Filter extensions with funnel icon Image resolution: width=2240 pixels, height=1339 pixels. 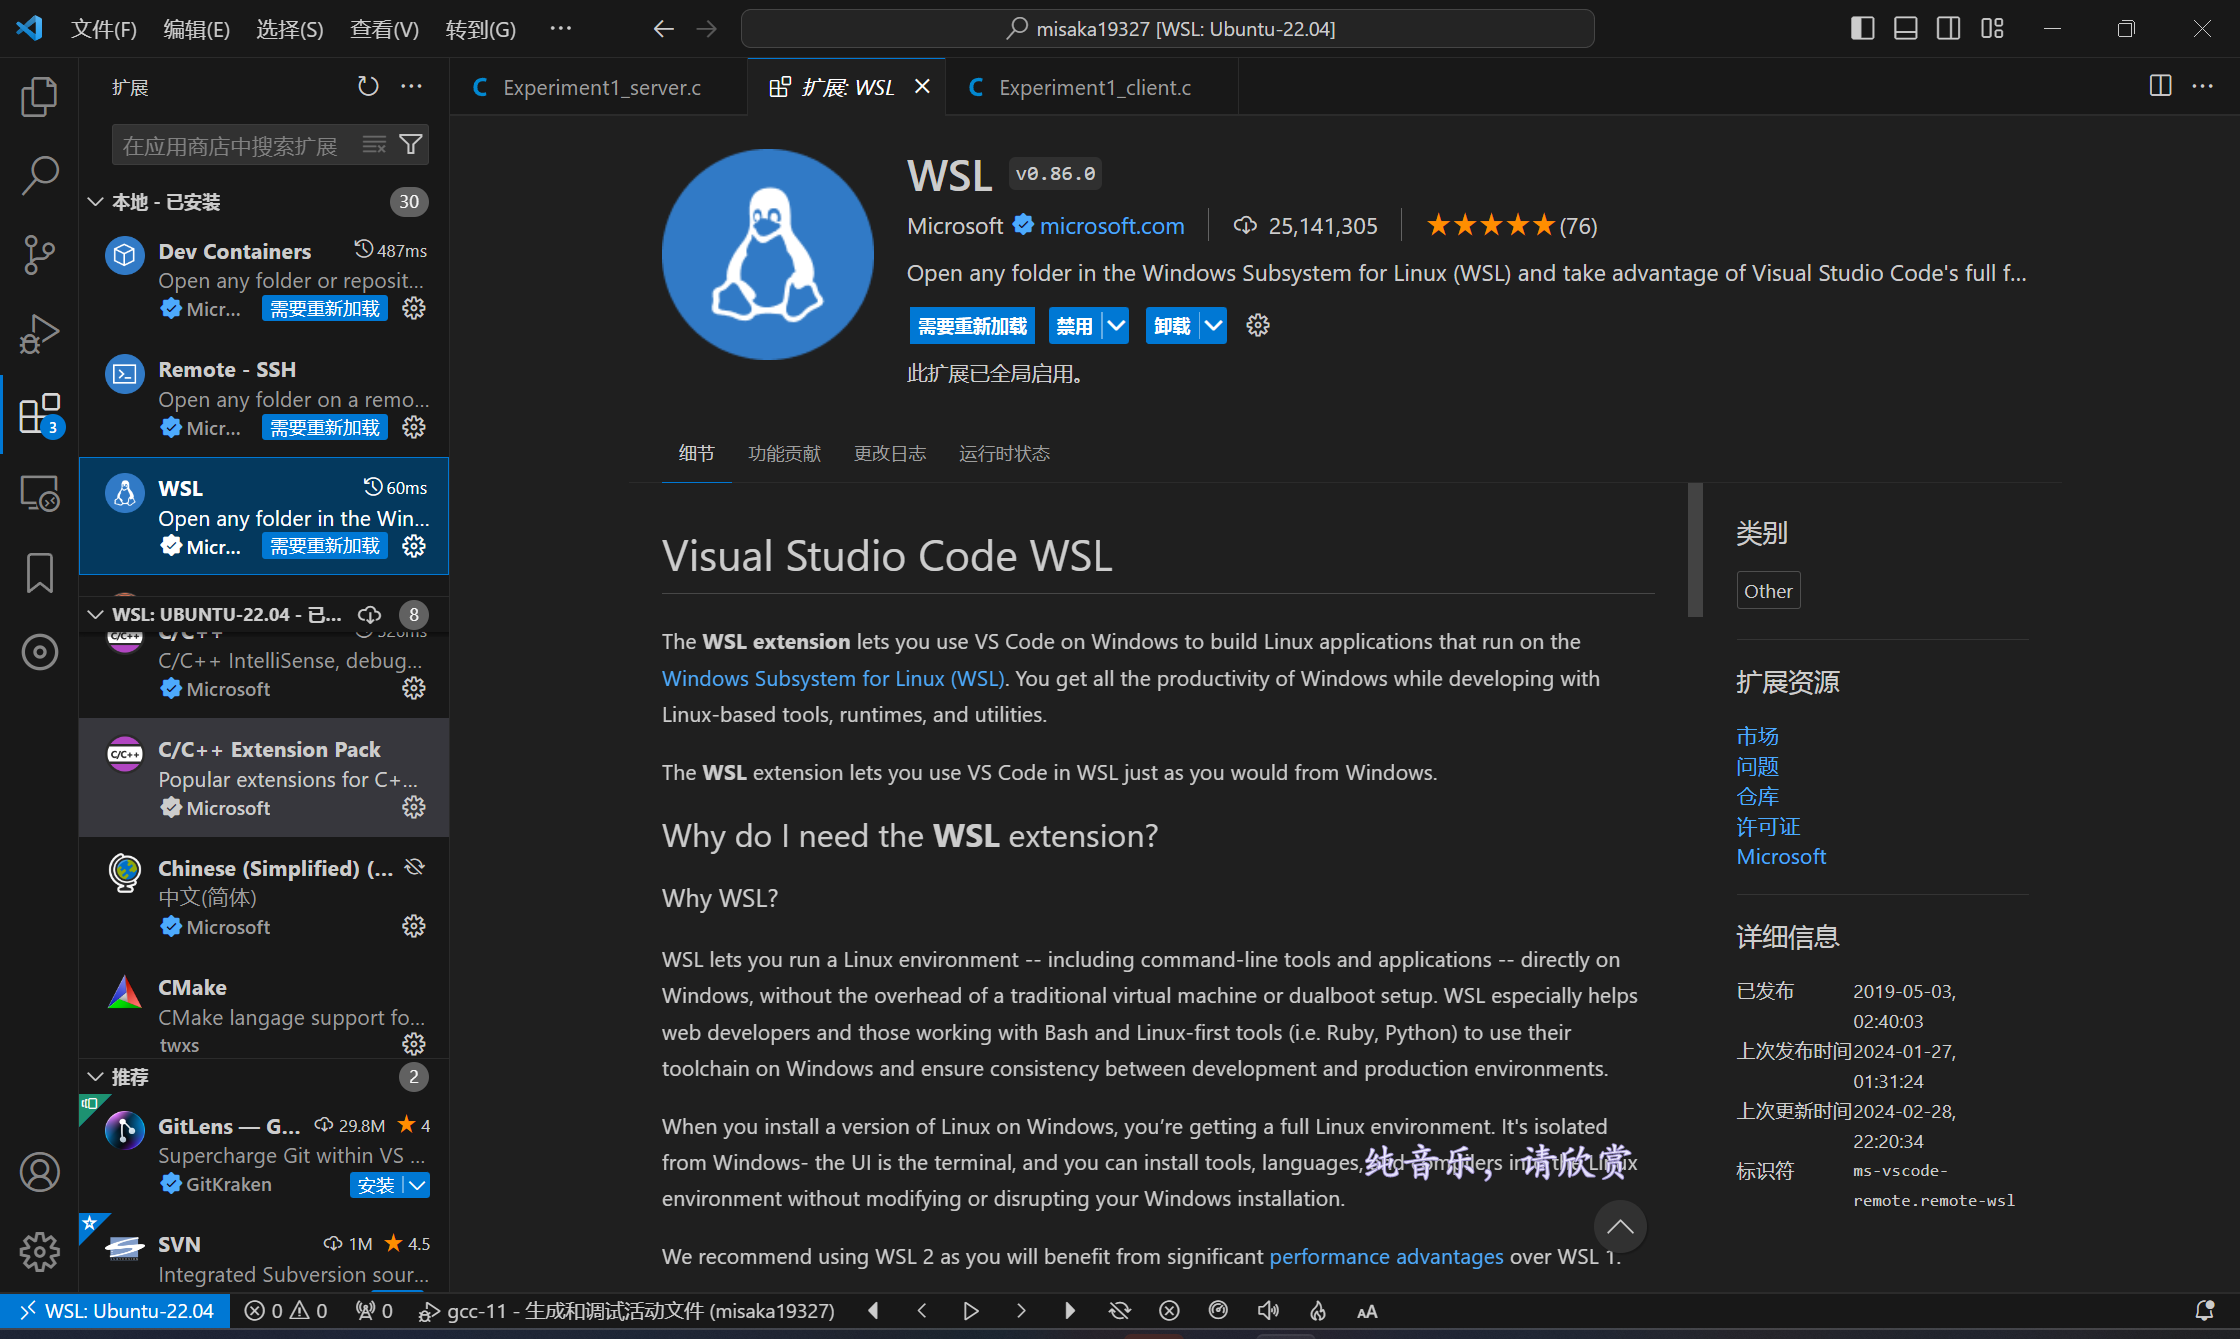click(410, 145)
